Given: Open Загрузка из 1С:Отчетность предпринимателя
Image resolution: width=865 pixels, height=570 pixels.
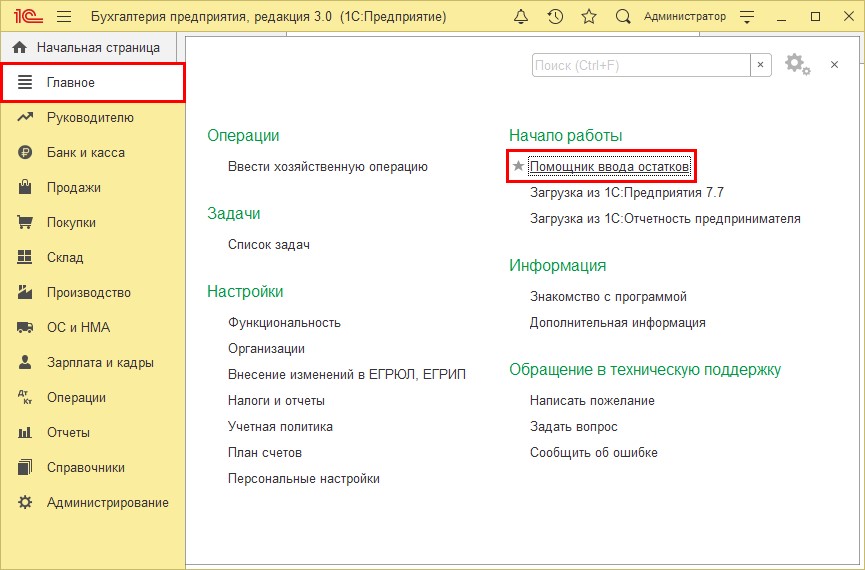Looking at the screenshot, I should (x=665, y=219).
